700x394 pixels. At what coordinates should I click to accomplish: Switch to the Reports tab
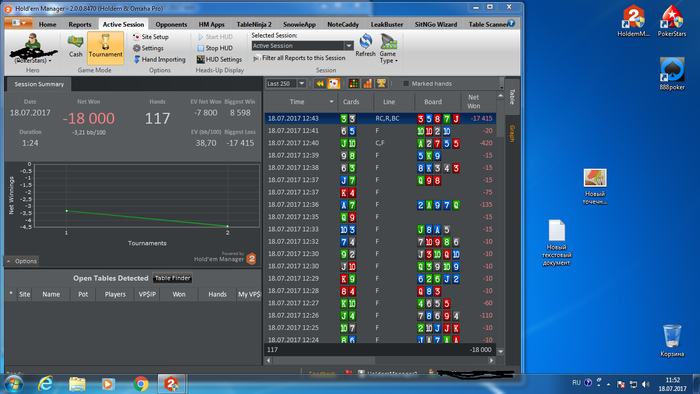79,25
